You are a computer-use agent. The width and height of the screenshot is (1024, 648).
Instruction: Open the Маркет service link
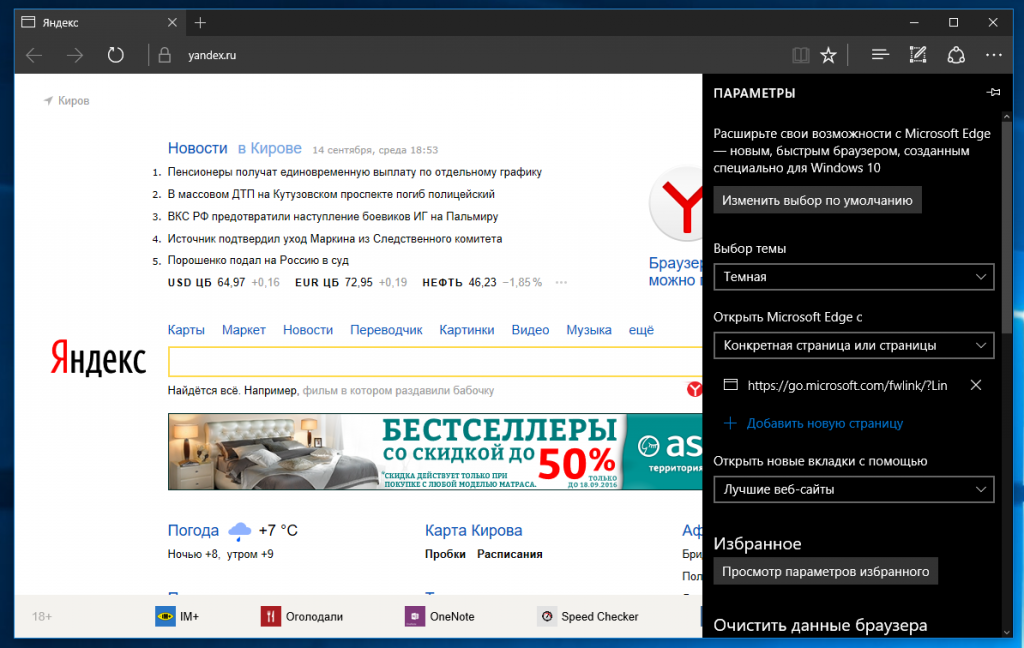pos(244,330)
